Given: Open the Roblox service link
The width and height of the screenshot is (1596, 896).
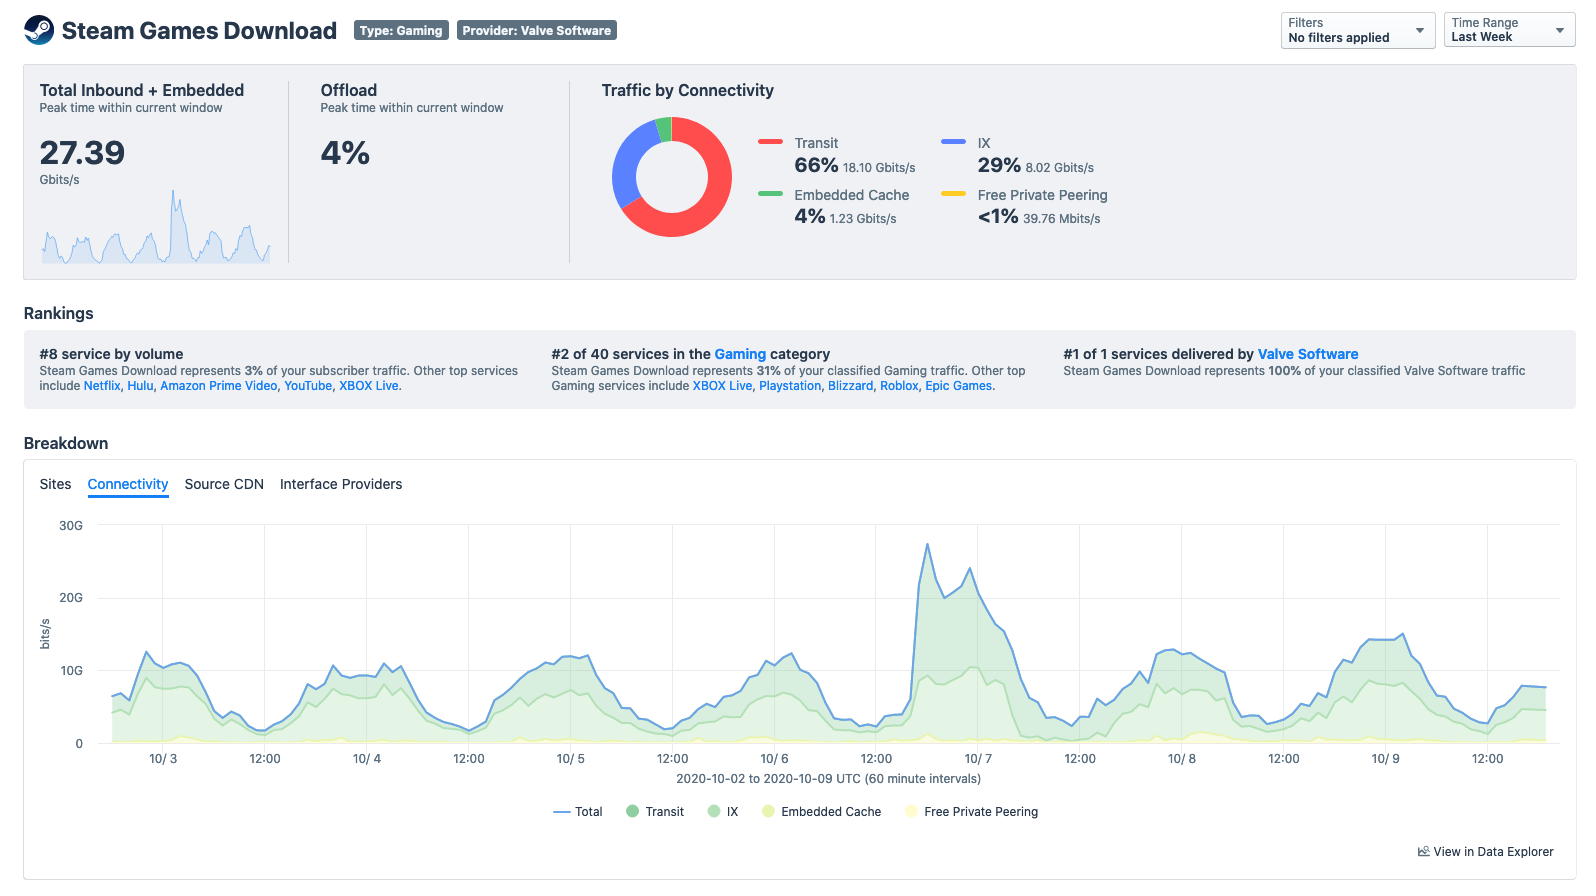Looking at the screenshot, I should 899,386.
